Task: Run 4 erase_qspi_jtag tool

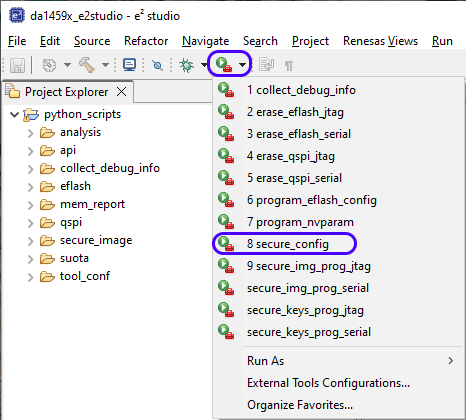Action: point(338,156)
